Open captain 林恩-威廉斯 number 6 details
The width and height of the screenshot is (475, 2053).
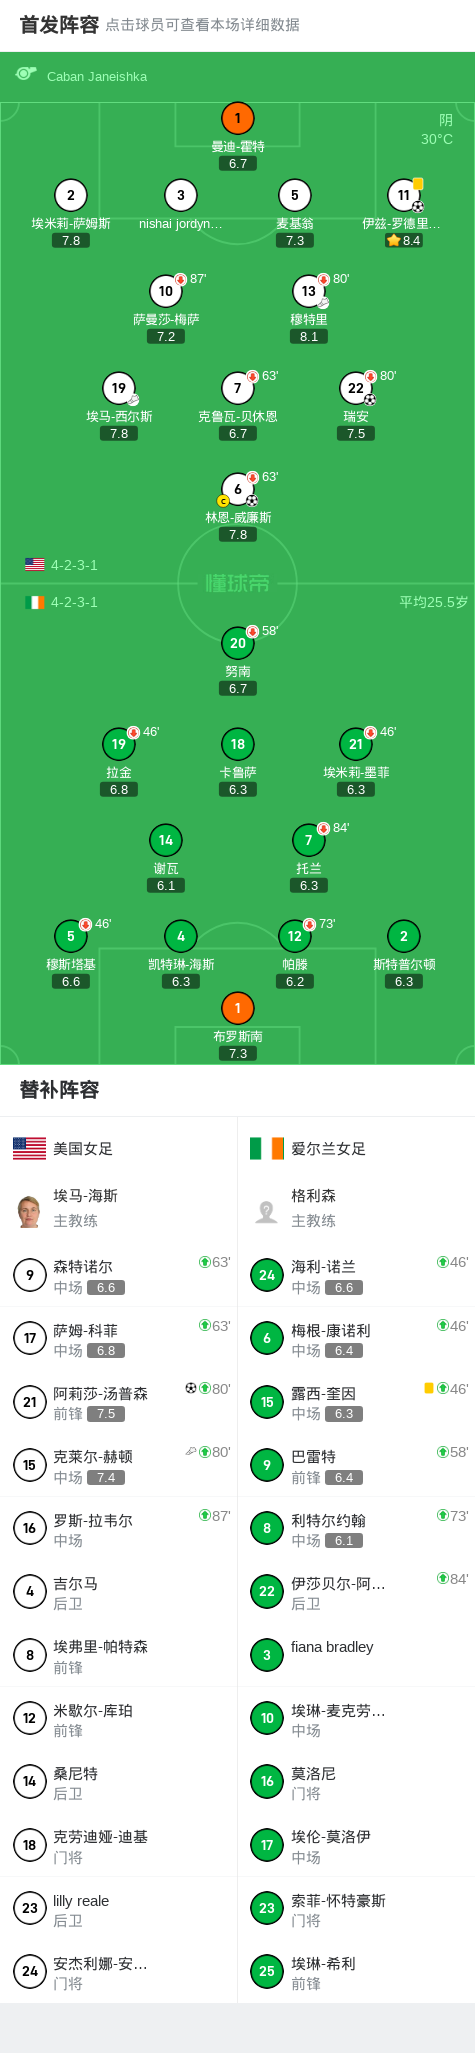pyautogui.click(x=237, y=489)
